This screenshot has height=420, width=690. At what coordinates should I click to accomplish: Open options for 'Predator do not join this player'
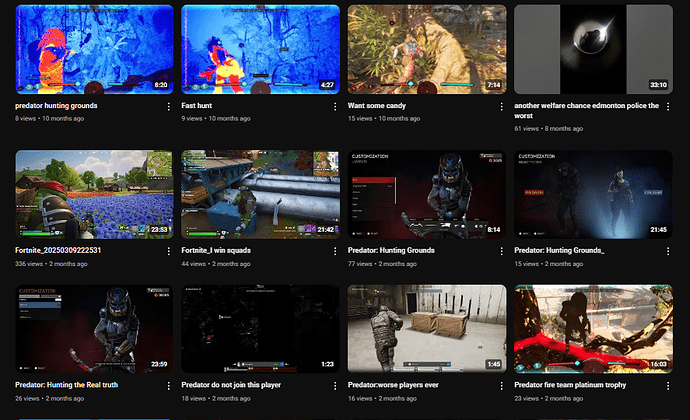(335, 386)
